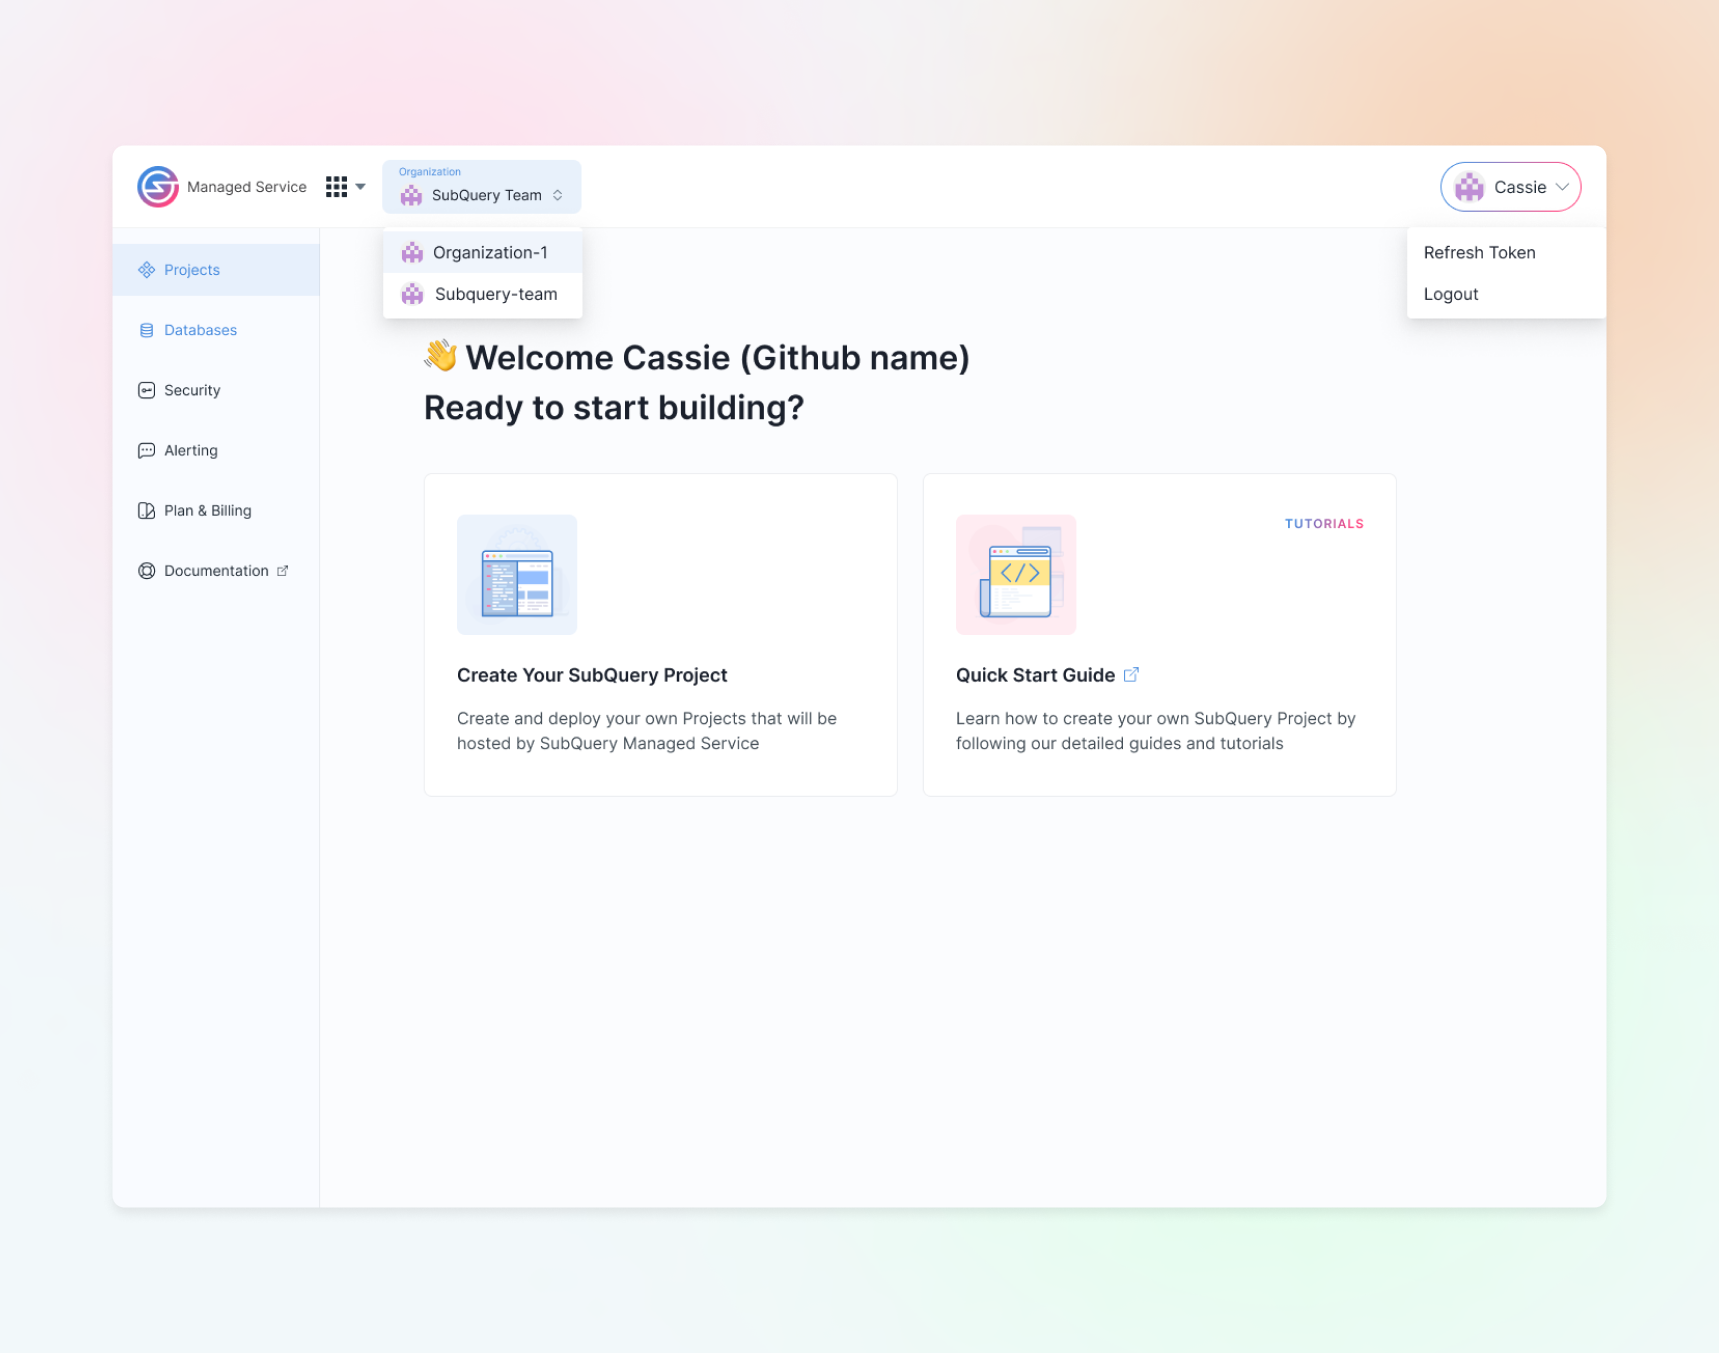Open Security in the sidebar
The height and width of the screenshot is (1353, 1719).
[216, 390]
